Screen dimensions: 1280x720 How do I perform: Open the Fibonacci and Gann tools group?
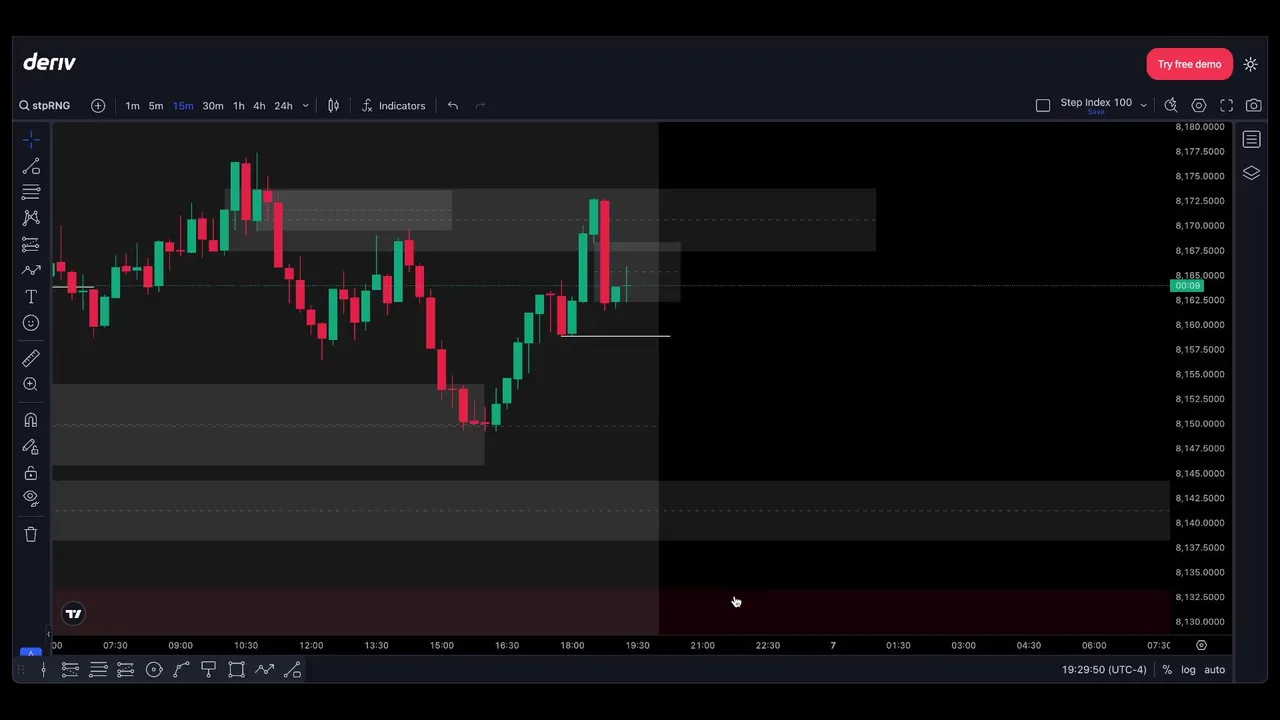click(x=31, y=192)
